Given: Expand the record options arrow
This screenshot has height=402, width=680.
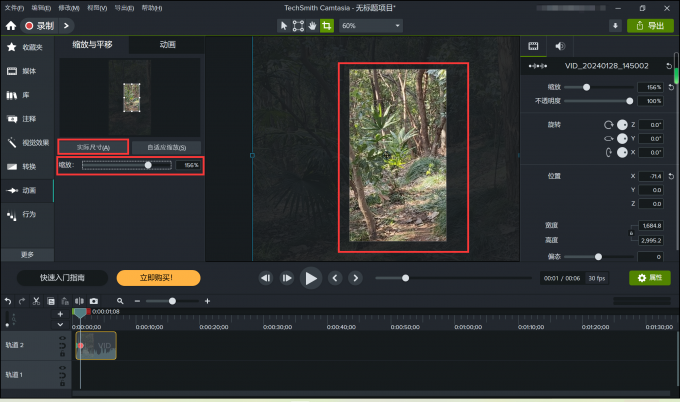Looking at the screenshot, I should (x=66, y=25).
